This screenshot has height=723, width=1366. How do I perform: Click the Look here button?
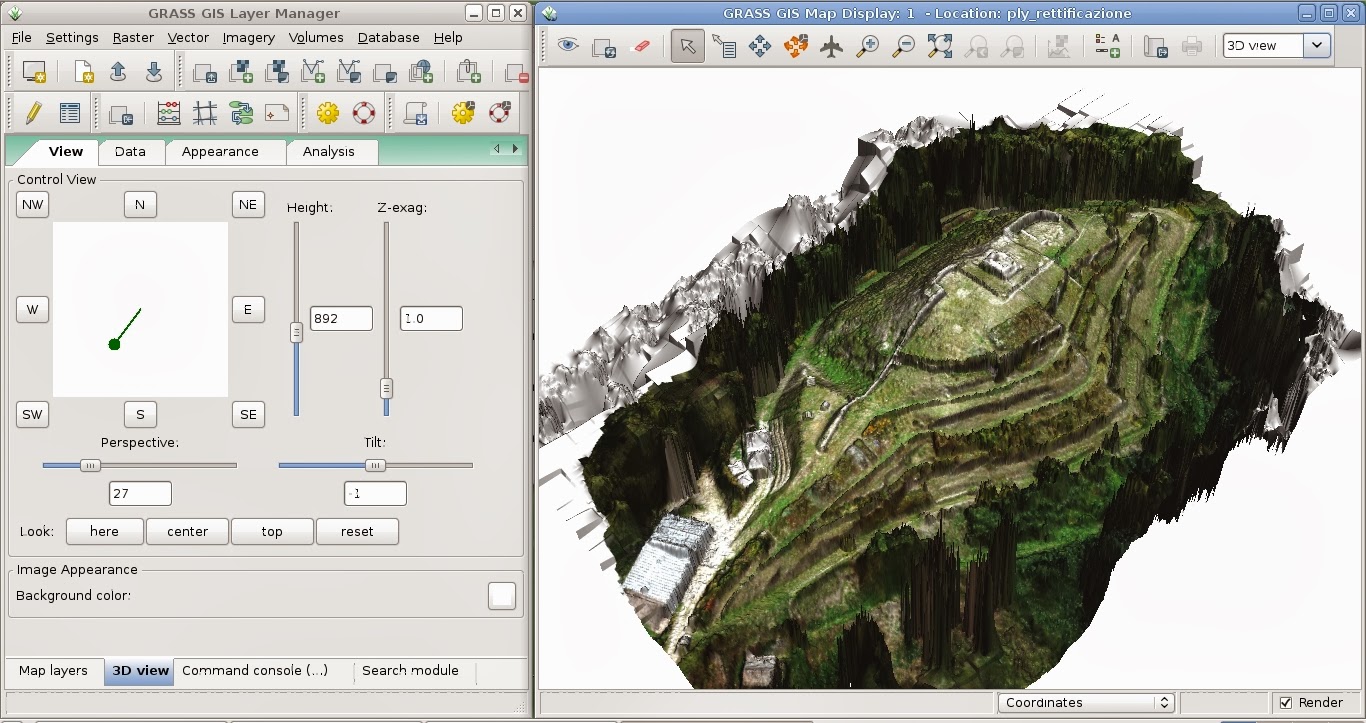coord(104,532)
